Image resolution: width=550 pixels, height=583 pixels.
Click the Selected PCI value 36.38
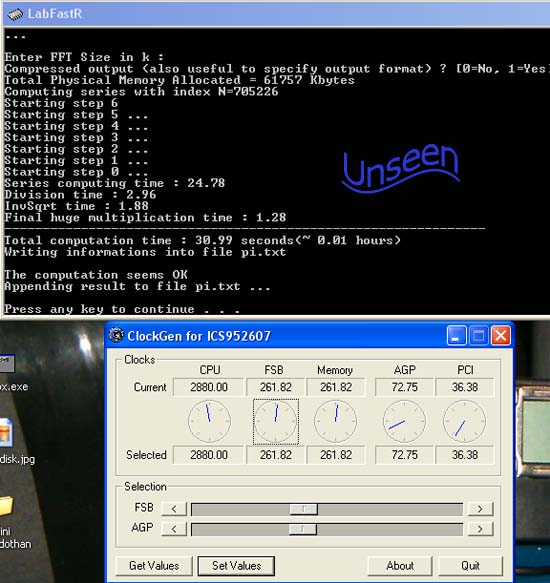pos(465,455)
